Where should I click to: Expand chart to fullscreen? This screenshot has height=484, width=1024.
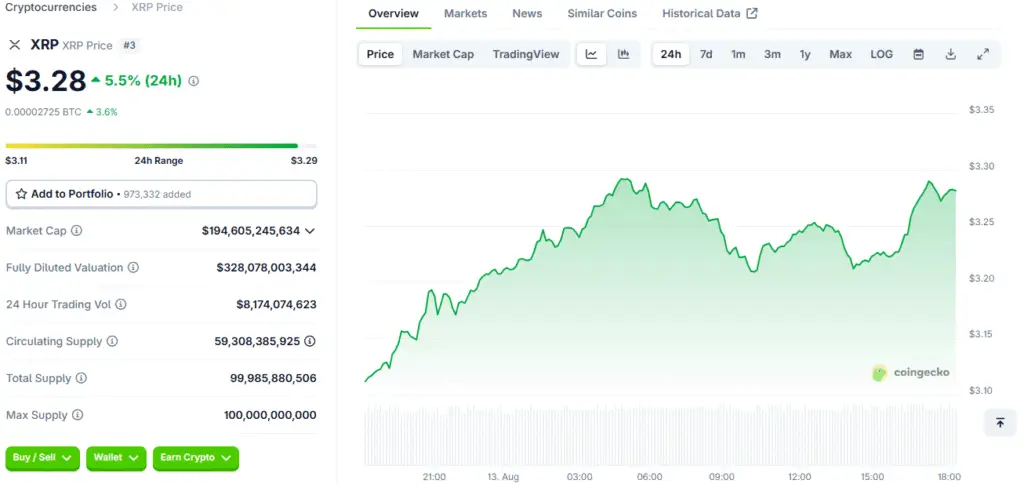click(x=982, y=54)
